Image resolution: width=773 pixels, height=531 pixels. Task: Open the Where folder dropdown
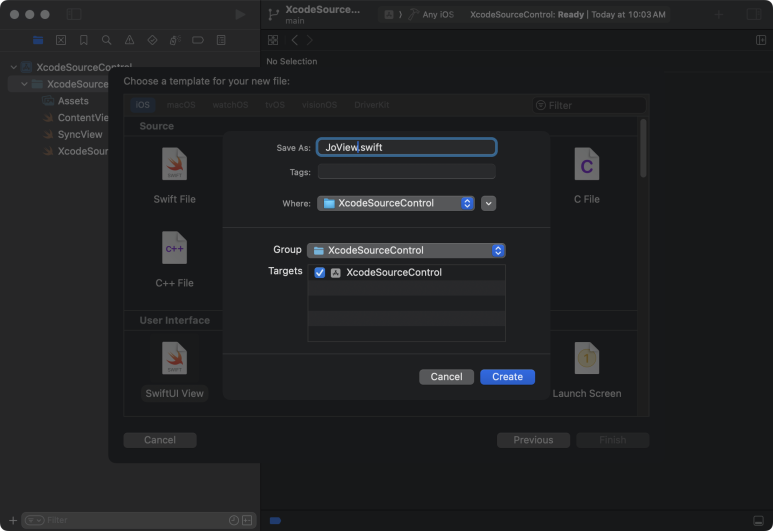pyautogui.click(x=396, y=203)
